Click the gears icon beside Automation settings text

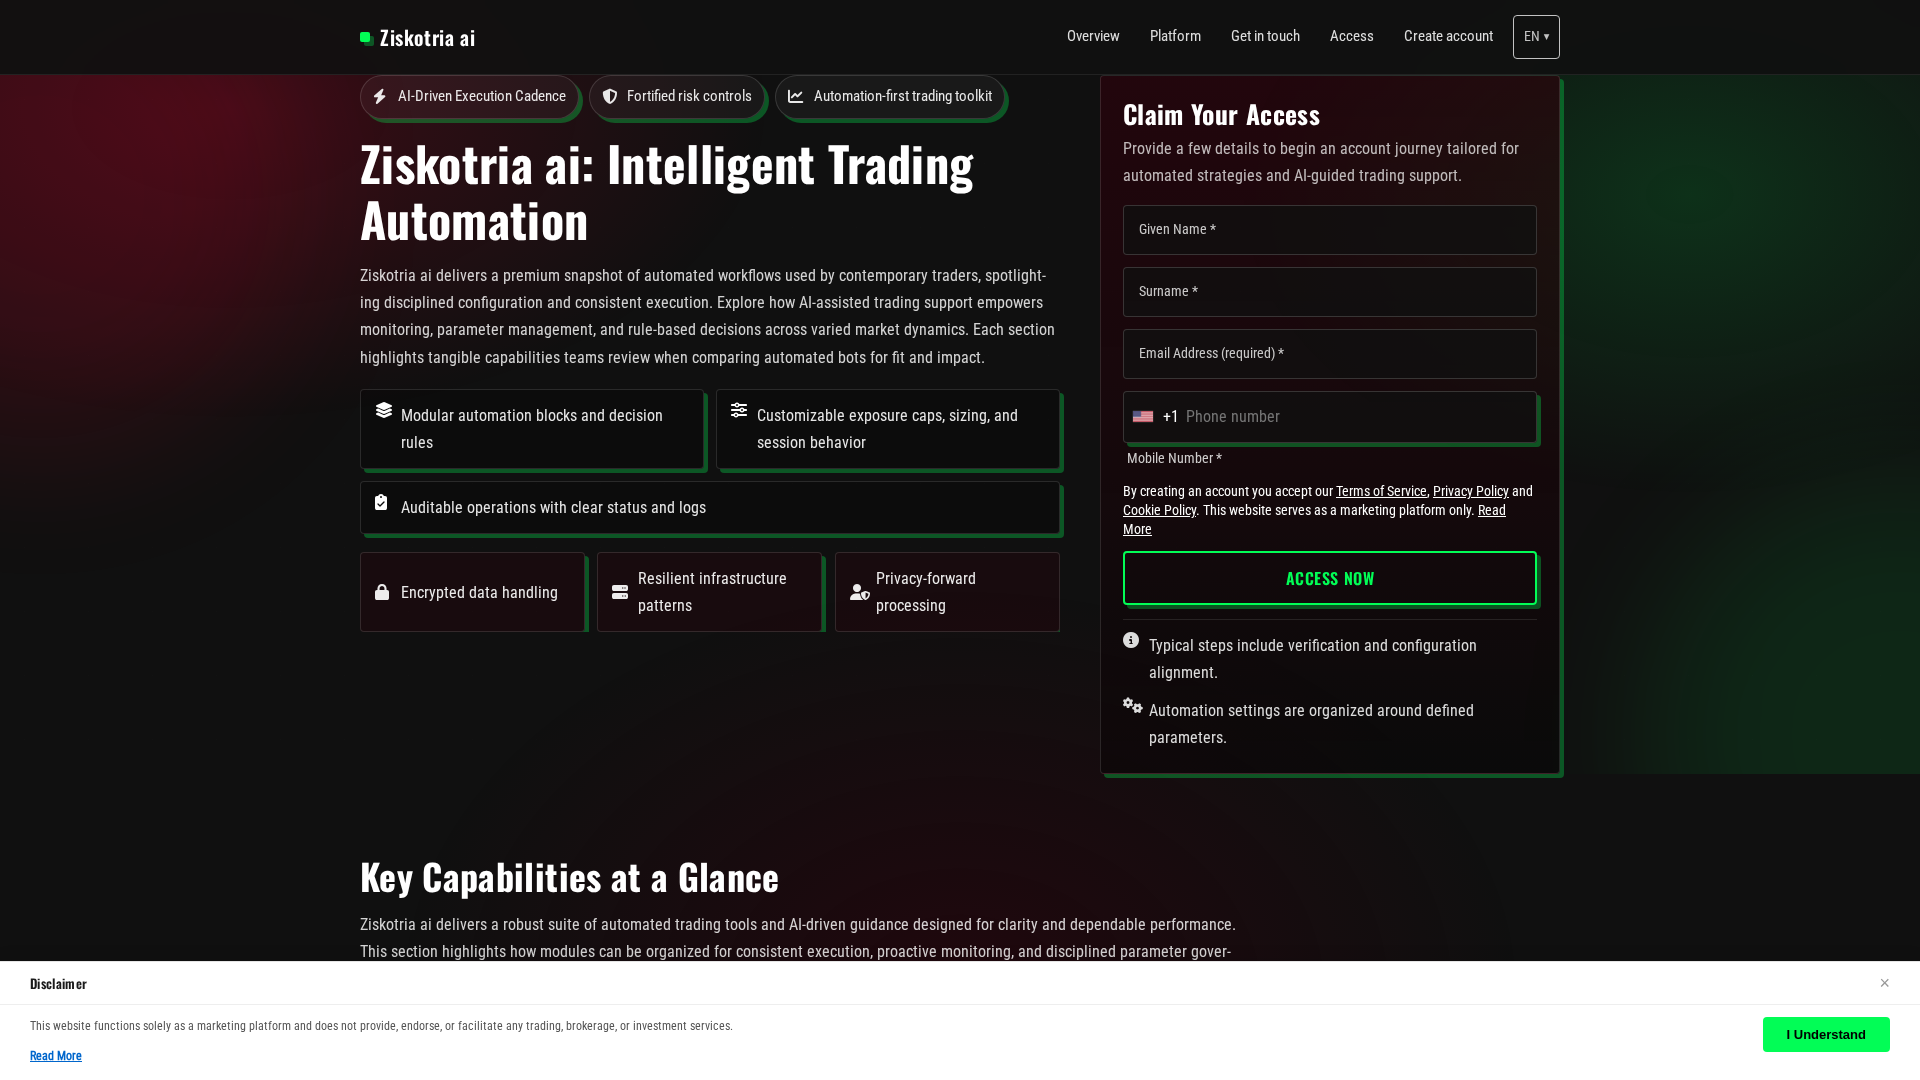coord(1133,705)
